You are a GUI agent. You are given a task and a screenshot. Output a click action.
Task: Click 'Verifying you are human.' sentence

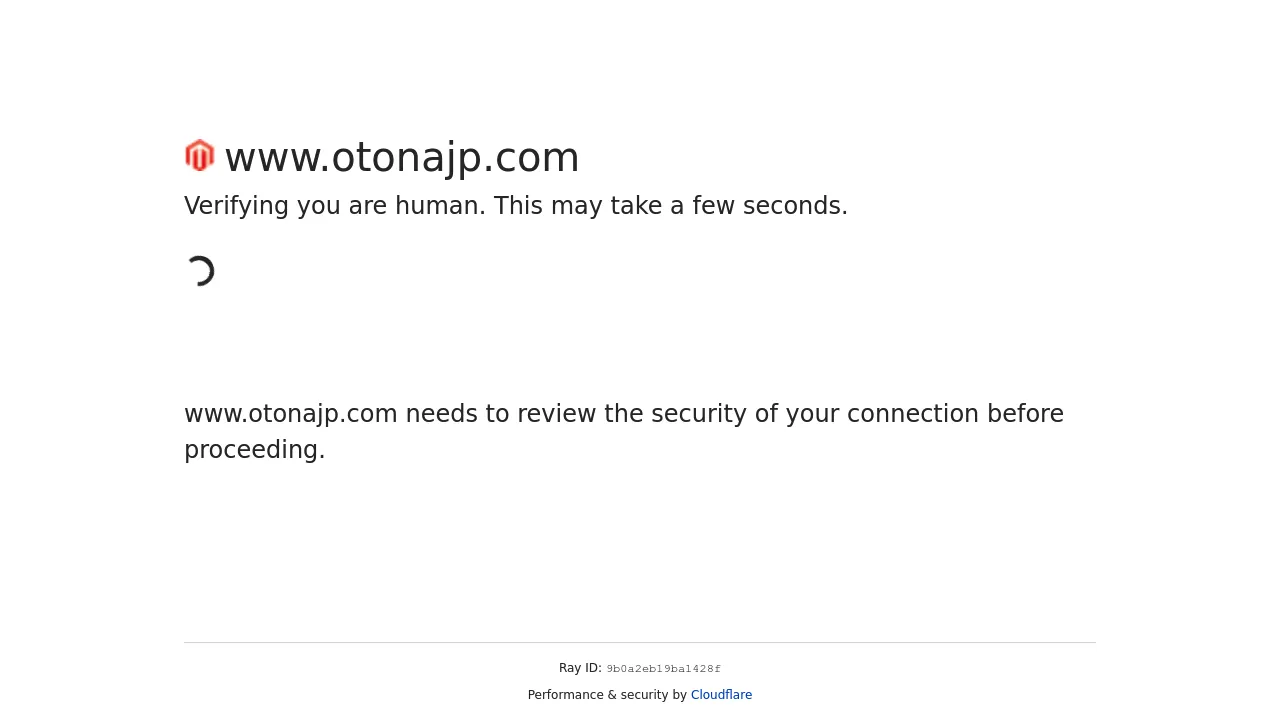coord(335,206)
